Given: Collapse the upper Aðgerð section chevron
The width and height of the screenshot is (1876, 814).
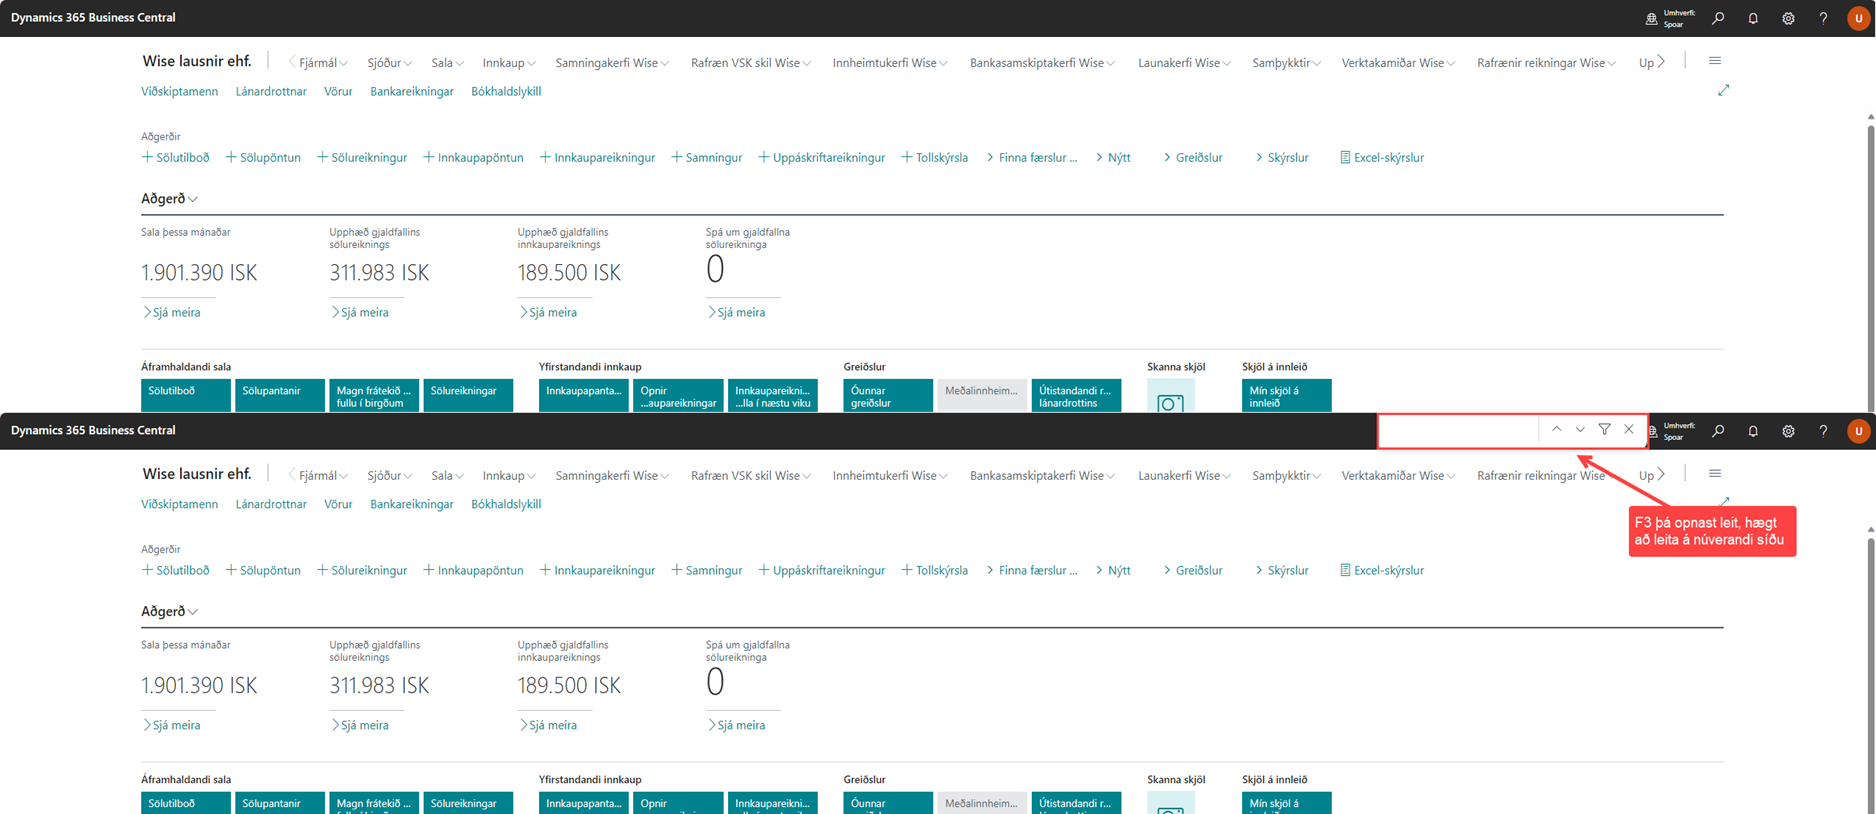Looking at the screenshot, I should coord(193,199).
